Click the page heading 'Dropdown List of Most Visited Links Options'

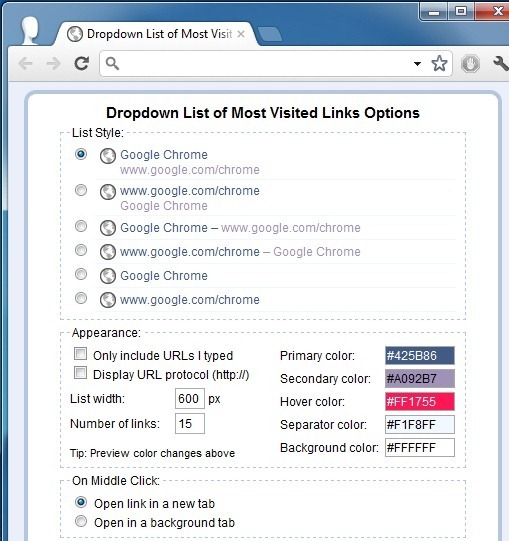coord(263,113)
